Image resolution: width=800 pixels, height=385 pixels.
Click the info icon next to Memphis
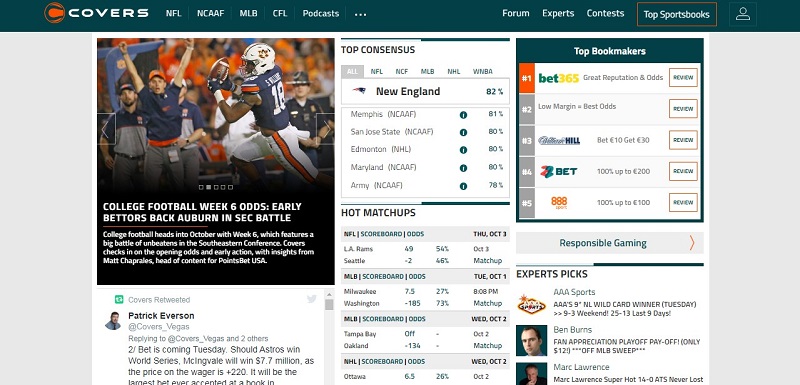pos(463,115)
